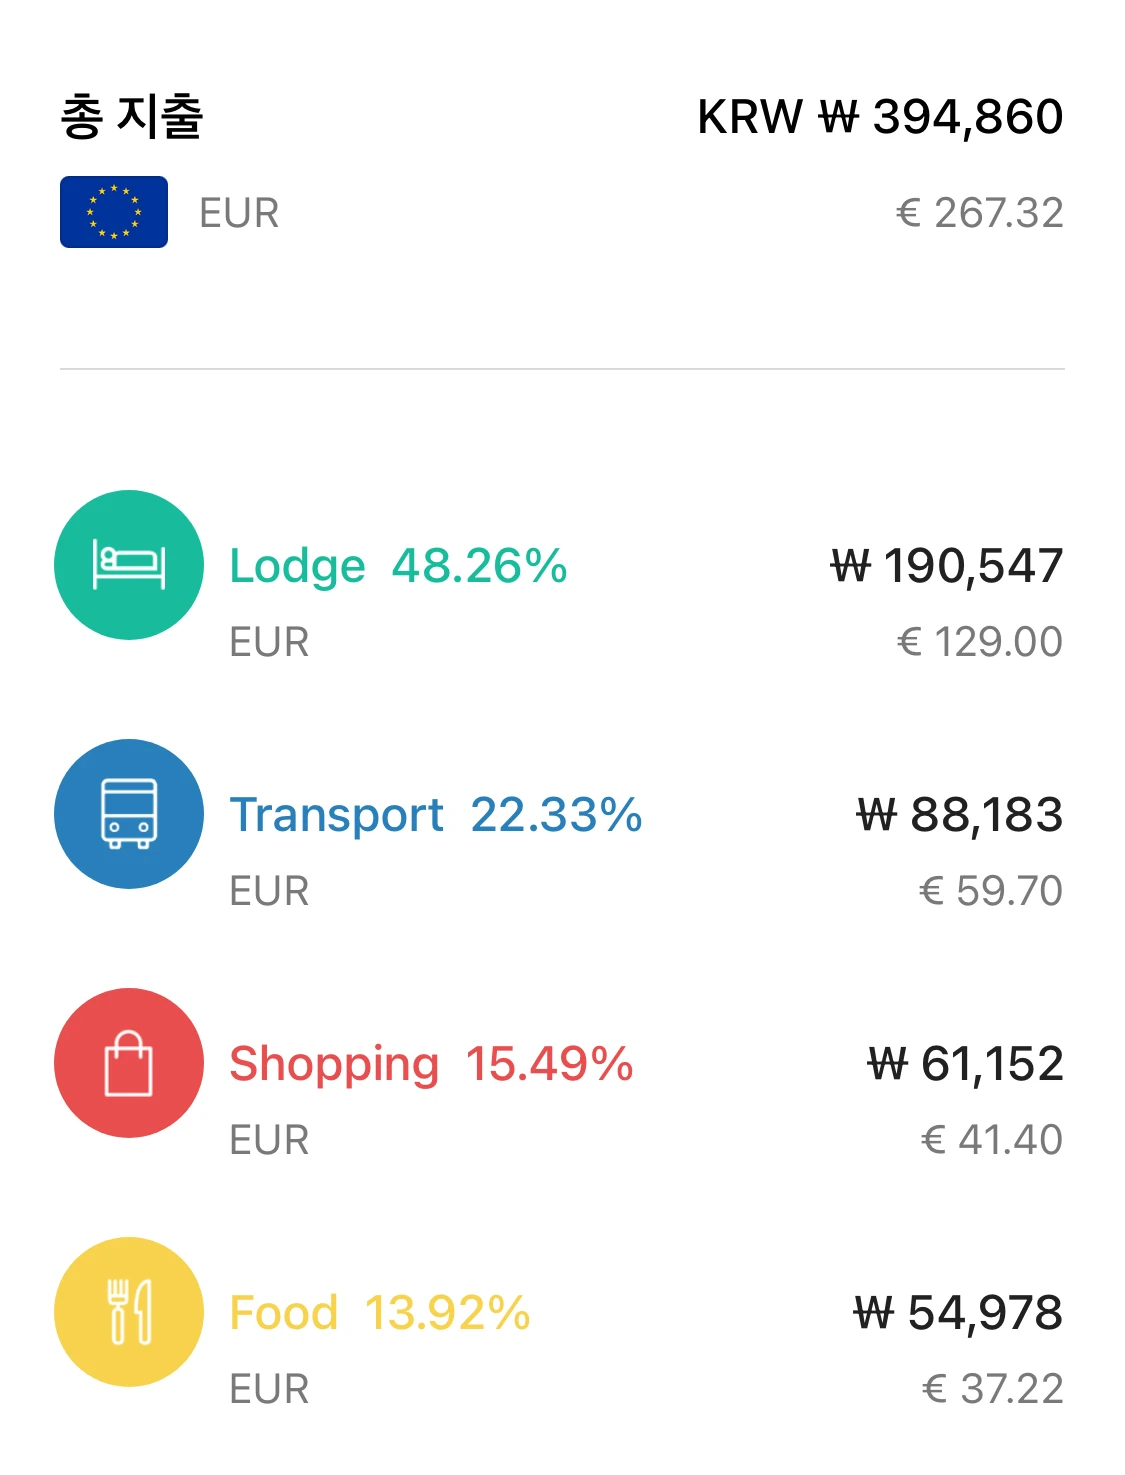Image resolution: width=1125 pixels, height=1475 pixels.
Task: Tap the € 41.40 Shopping euro value
Action: click(992, 1140)
